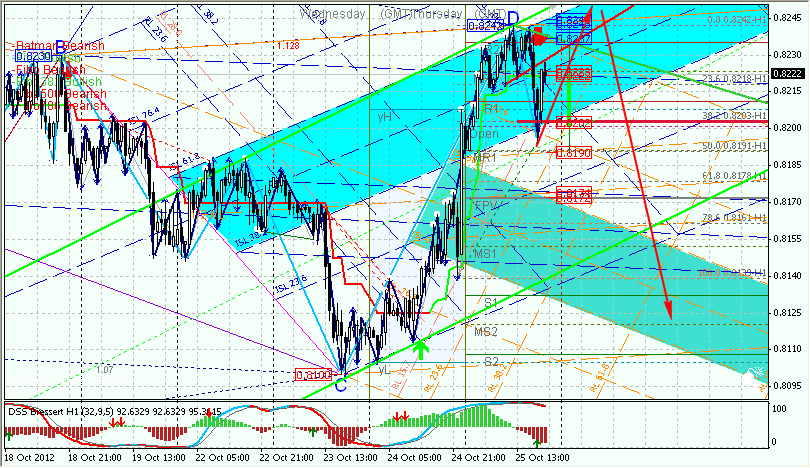
Task: Click the red down arrows above the oscillator near 24 Oct
Action: (399, 416)
